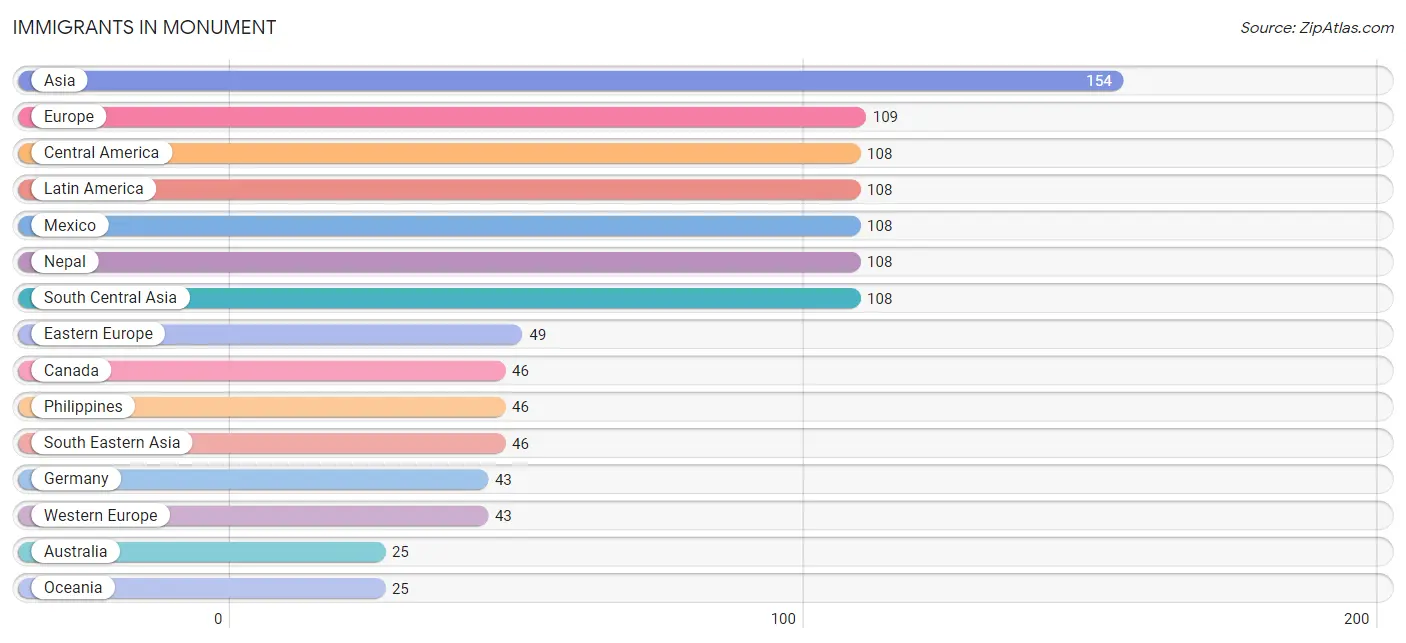The image size is (1406, 643).
Task: Click the 100 axis tick label
Action: point(784,619)
